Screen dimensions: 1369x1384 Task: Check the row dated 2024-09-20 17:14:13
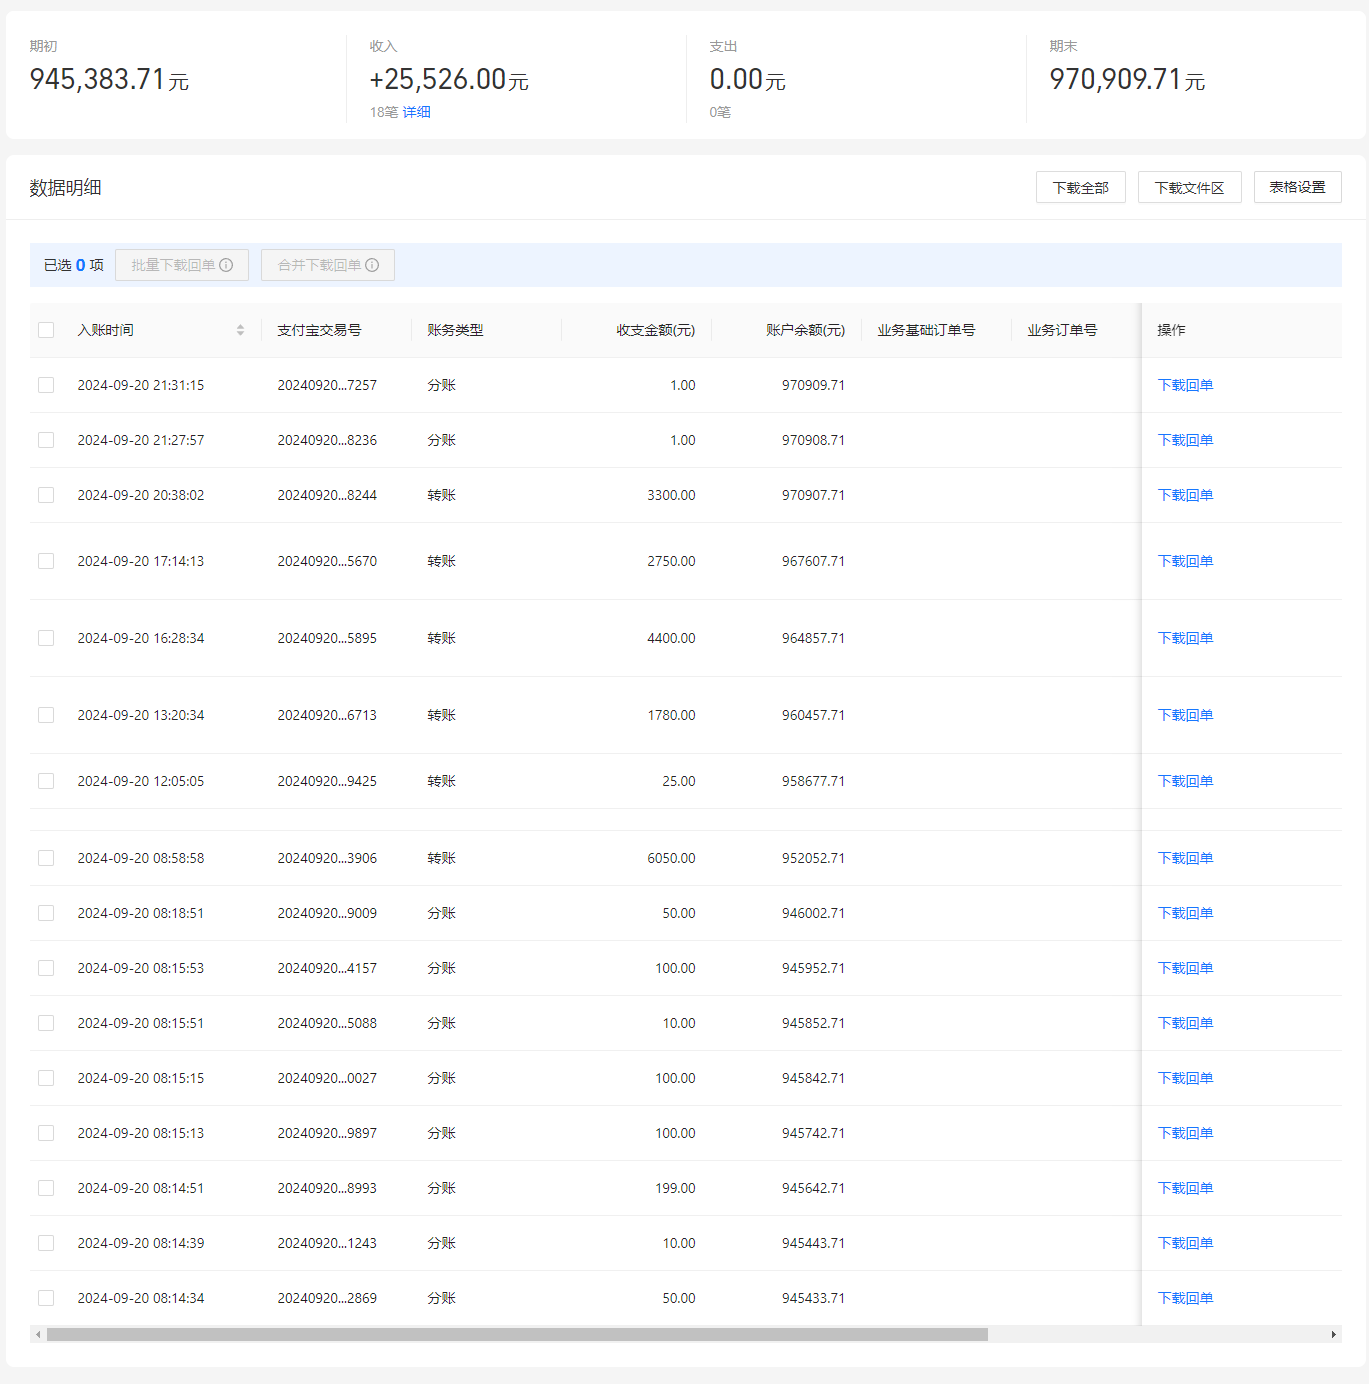coord(46,561)
